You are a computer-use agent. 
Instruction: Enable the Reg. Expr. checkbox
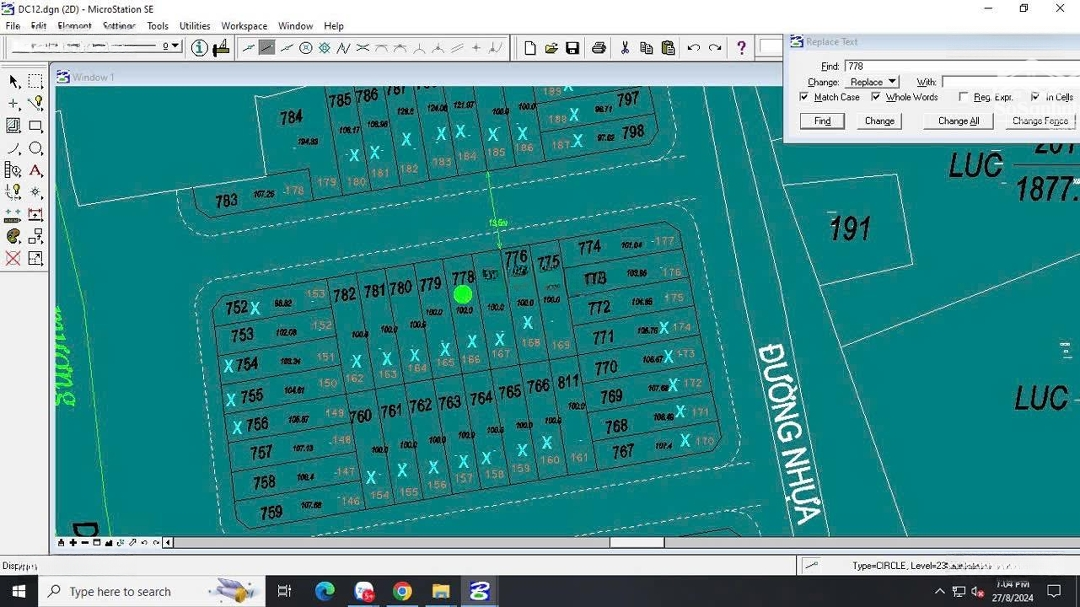pyautogui.click(x=963, y=97)
